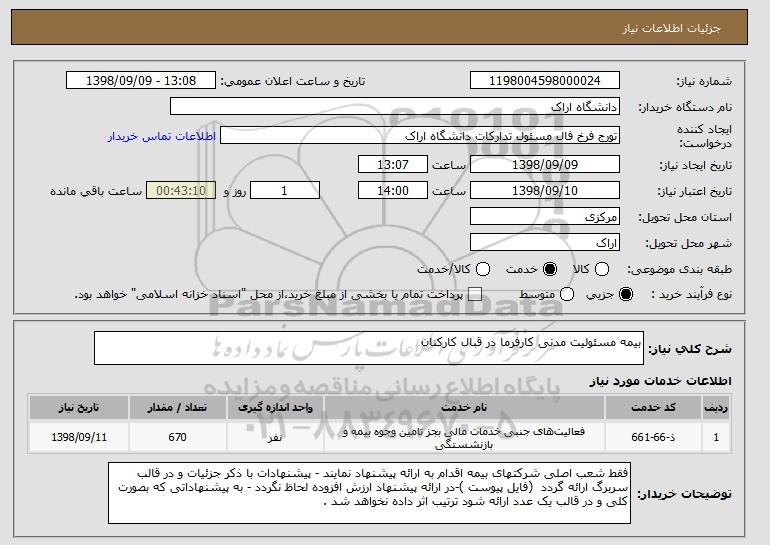The image size is (770, 545).
Task: Click the service name cell in row 1
Action: pos(464,437)
